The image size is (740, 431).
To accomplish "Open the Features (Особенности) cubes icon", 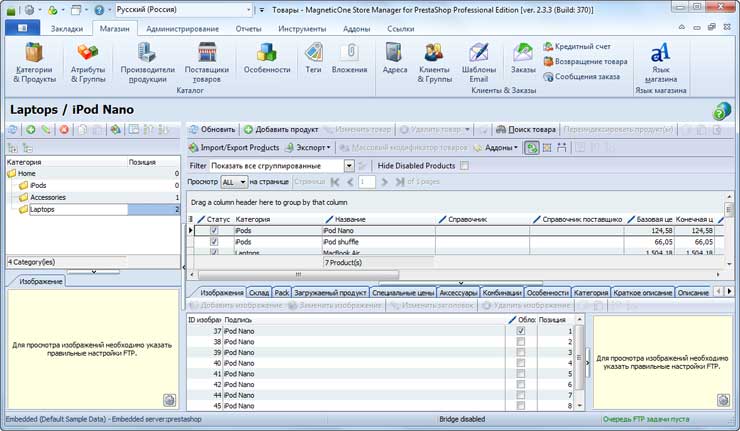I will pos(267,58).
